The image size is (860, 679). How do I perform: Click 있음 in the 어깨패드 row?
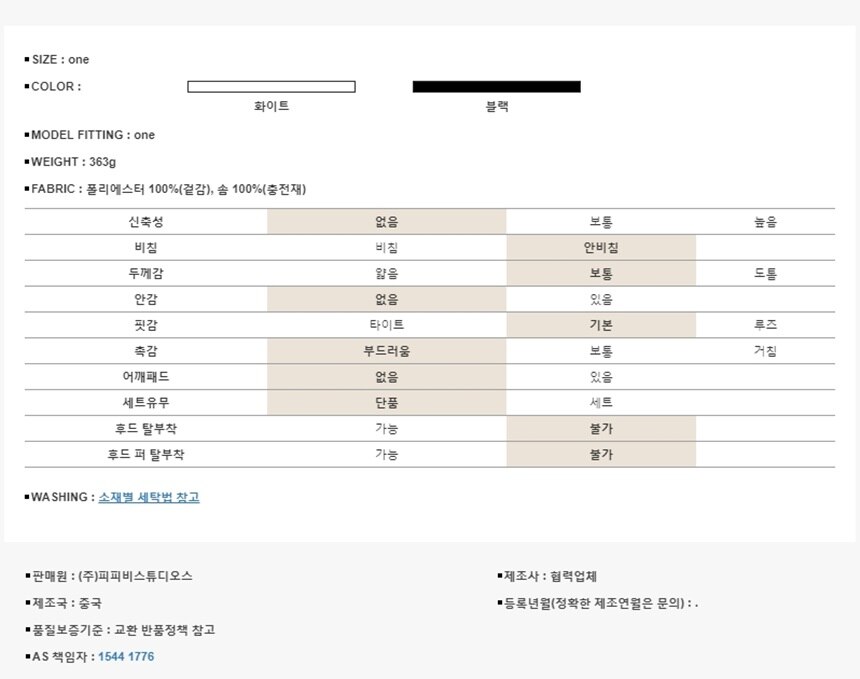point(601,377)
